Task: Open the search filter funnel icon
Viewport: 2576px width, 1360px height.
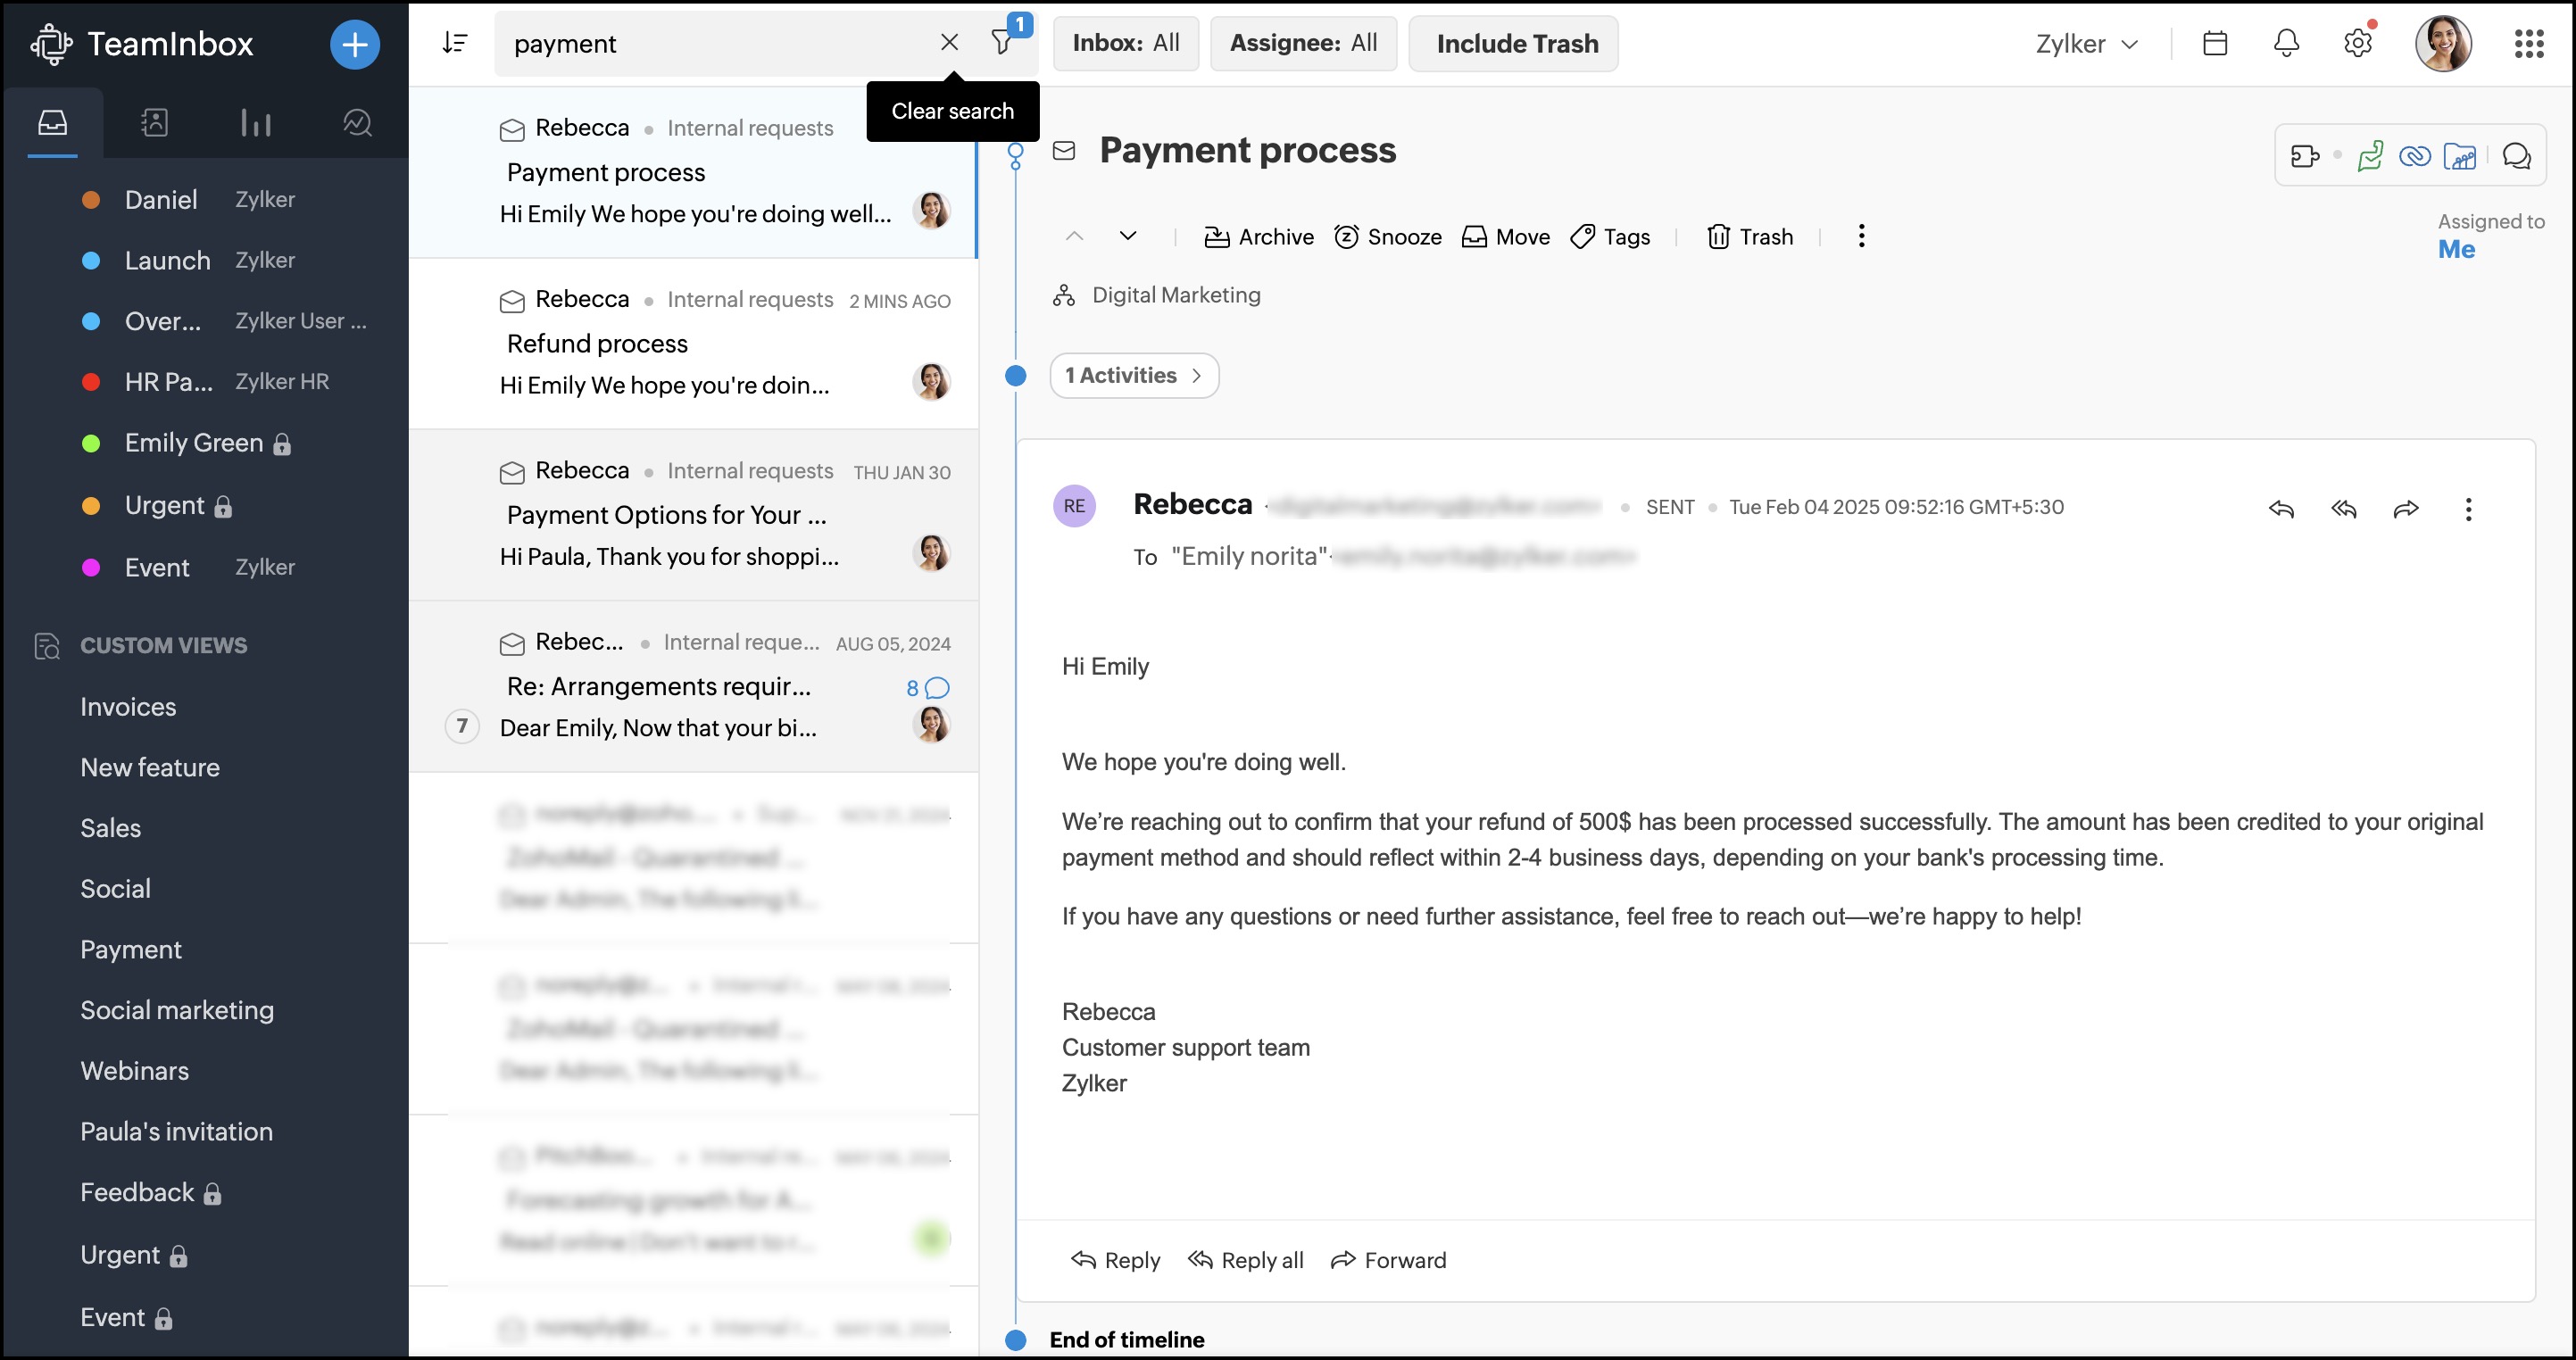Action: pyautogui.click(x=1002, y=42)
